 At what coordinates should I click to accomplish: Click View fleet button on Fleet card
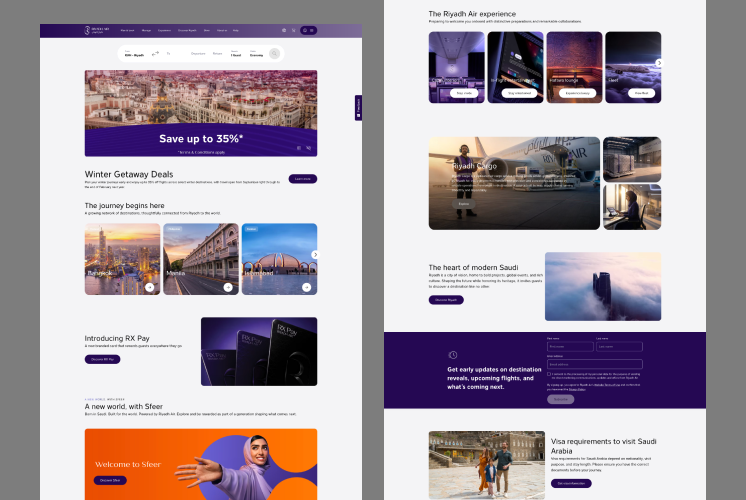click(641, 93)
